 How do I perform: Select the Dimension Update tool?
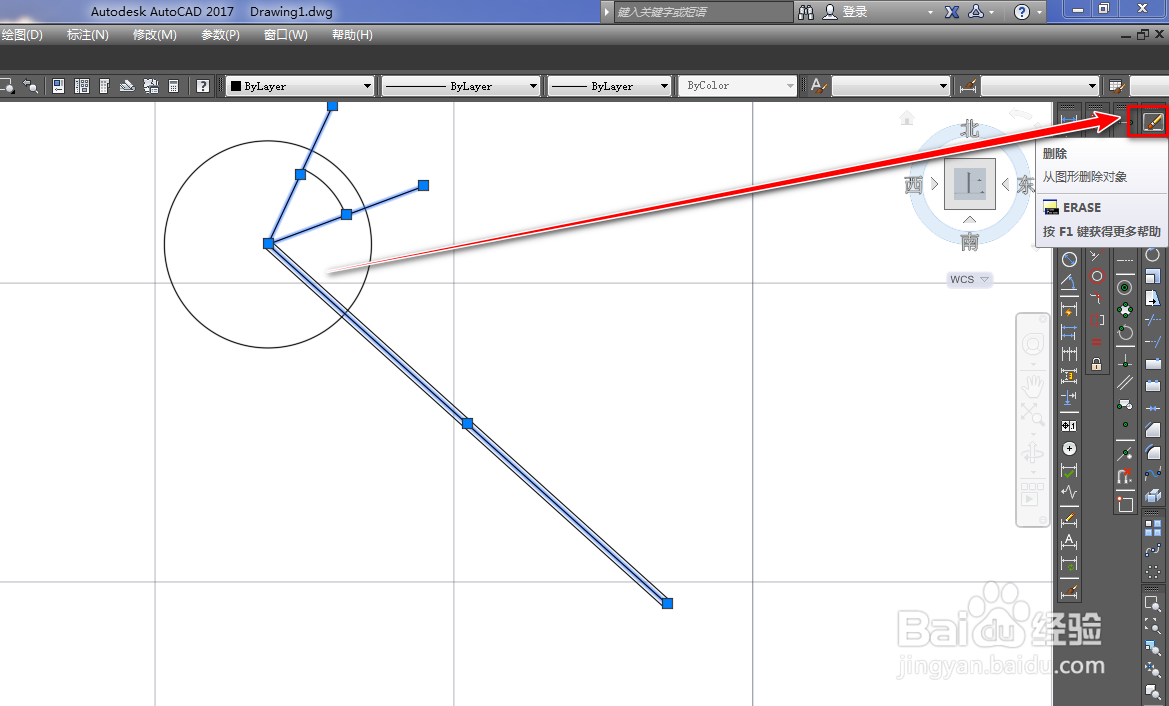point(1068,563)
